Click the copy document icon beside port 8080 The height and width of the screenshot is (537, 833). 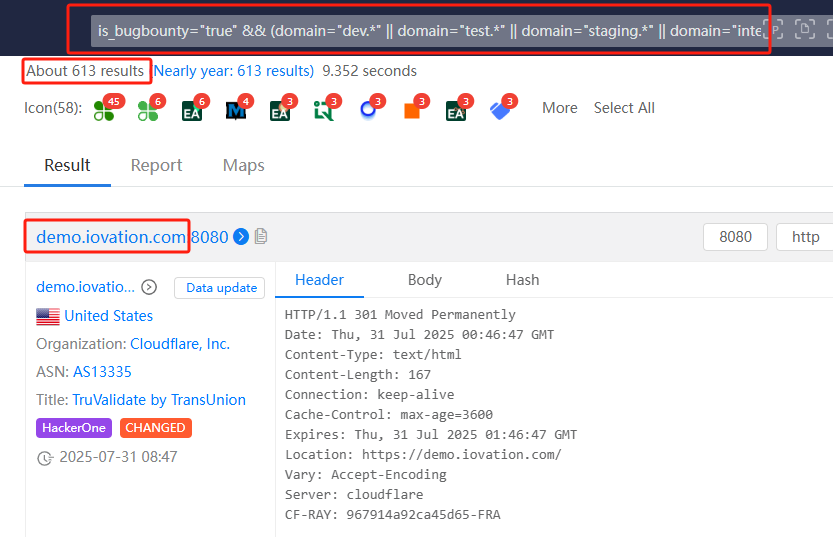pos(260,236)
